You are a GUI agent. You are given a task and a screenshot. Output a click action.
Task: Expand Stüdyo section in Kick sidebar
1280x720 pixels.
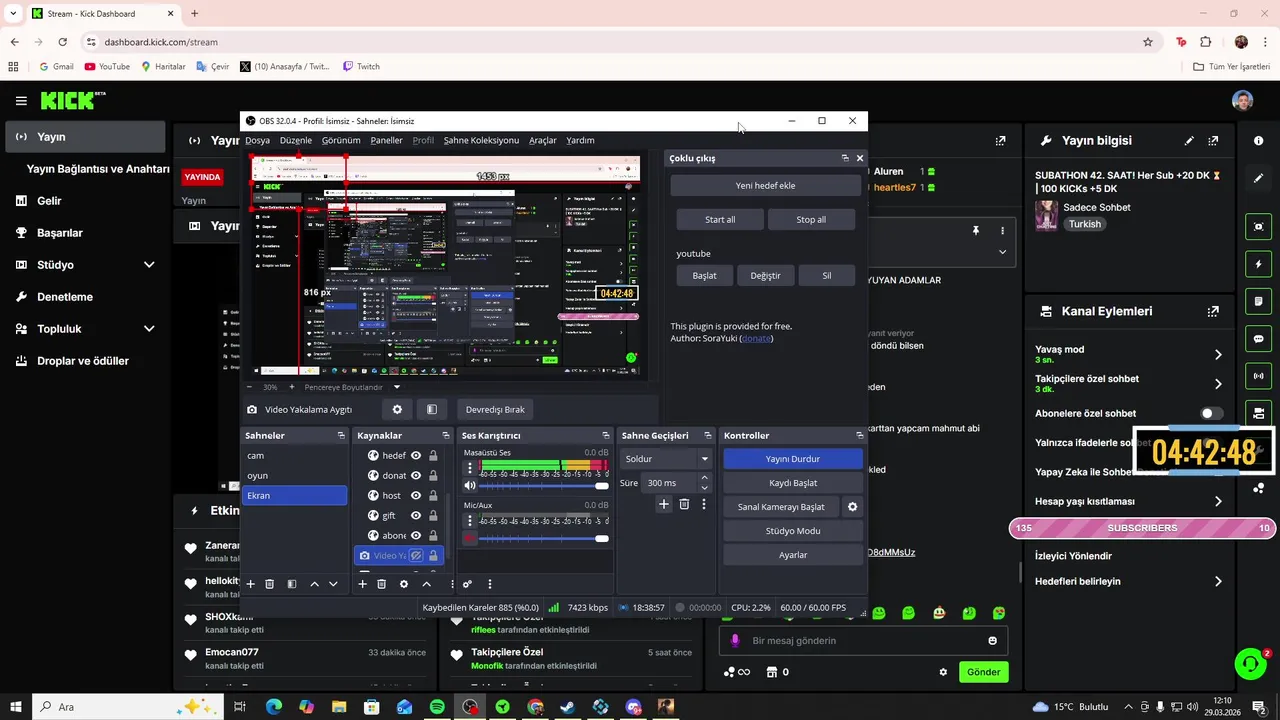click(x=149, y=265)
